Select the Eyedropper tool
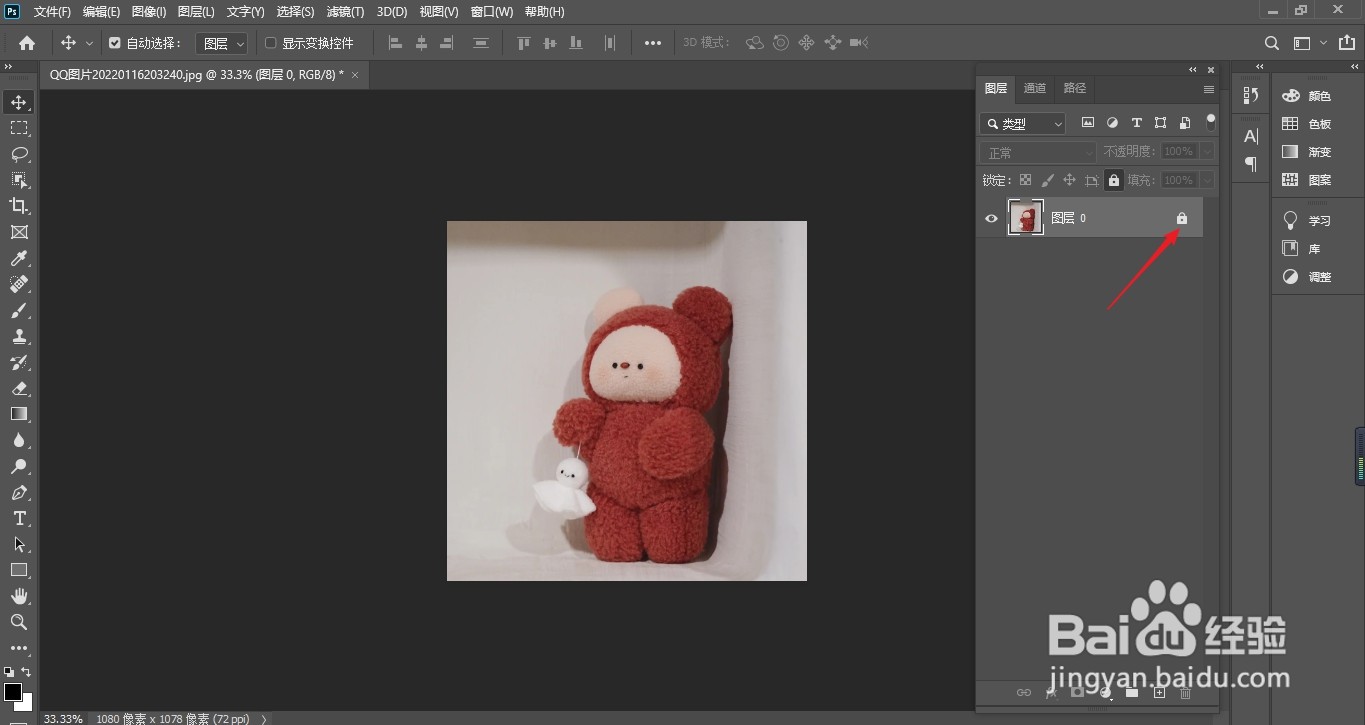Image resolution: width=1365 pixels, height=725 pixels. click(19, 258)
